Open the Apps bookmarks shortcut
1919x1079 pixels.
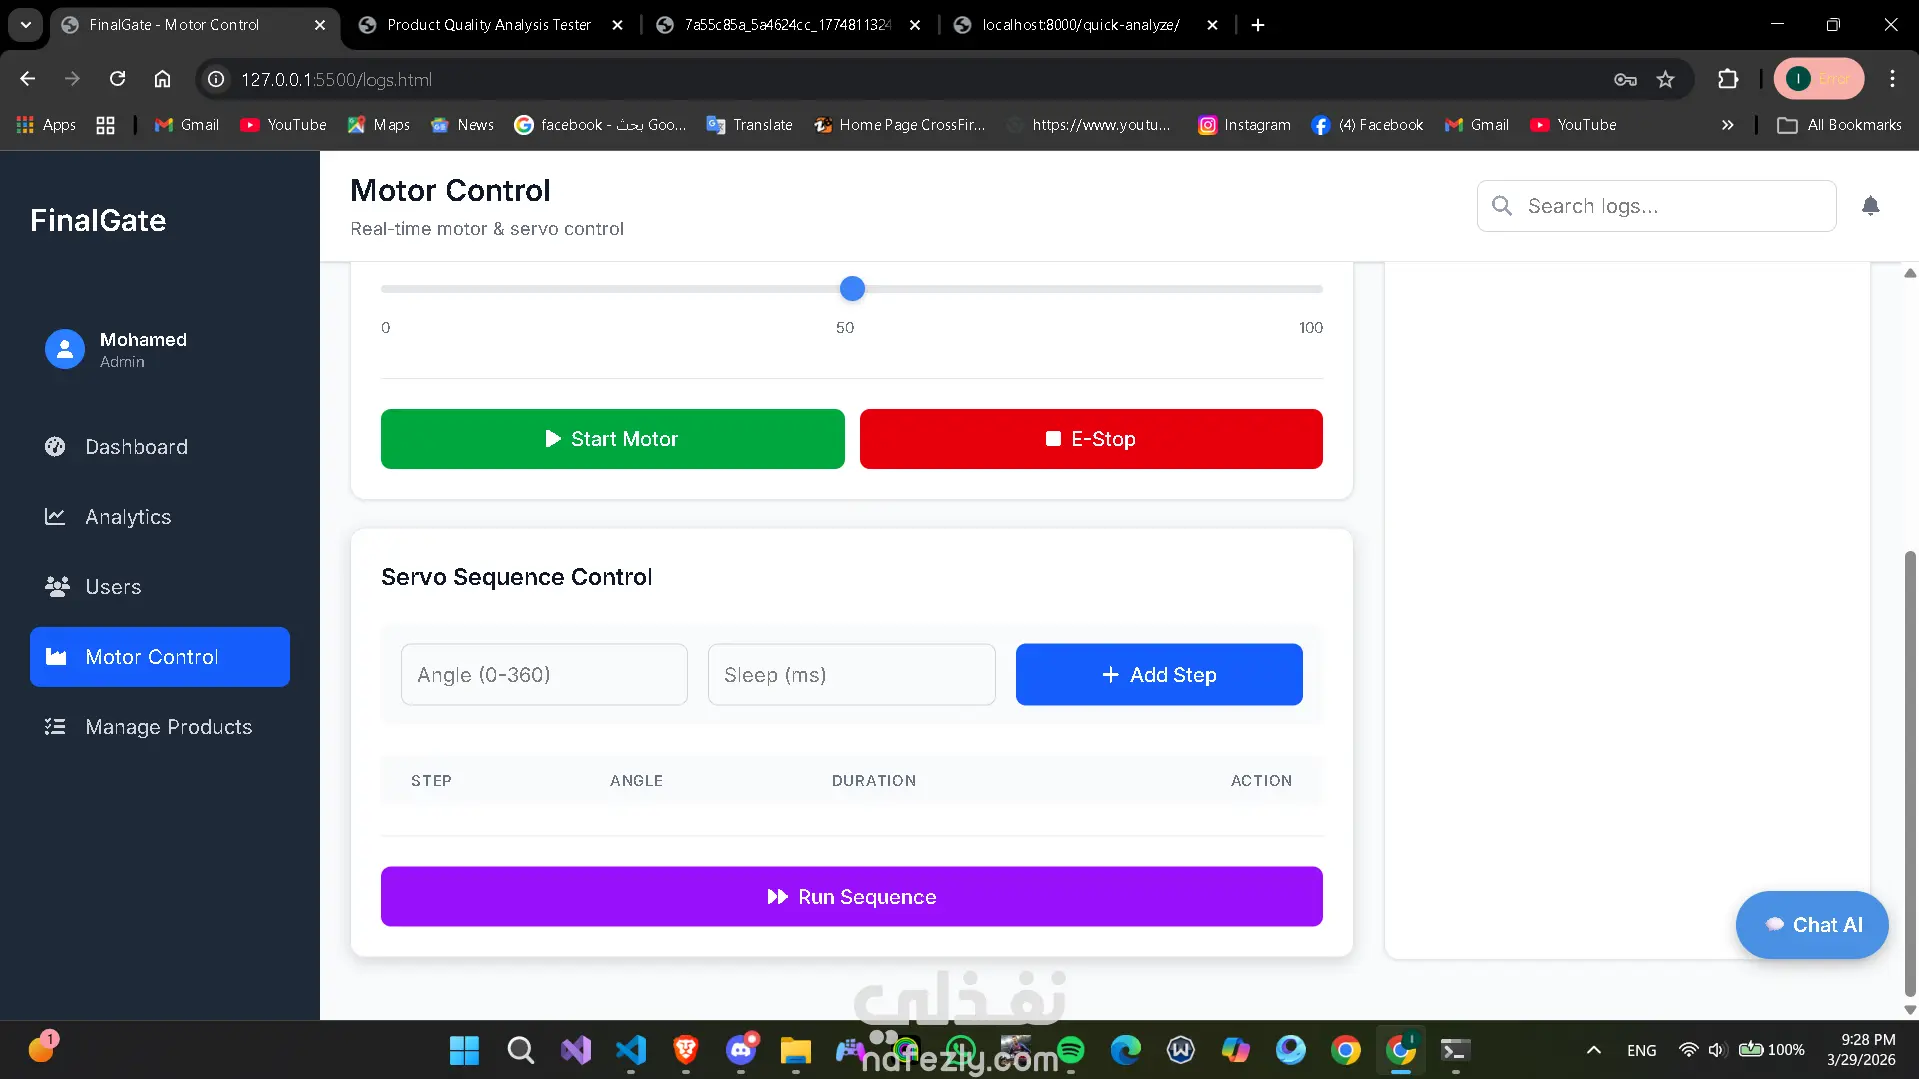coord(46,125)
